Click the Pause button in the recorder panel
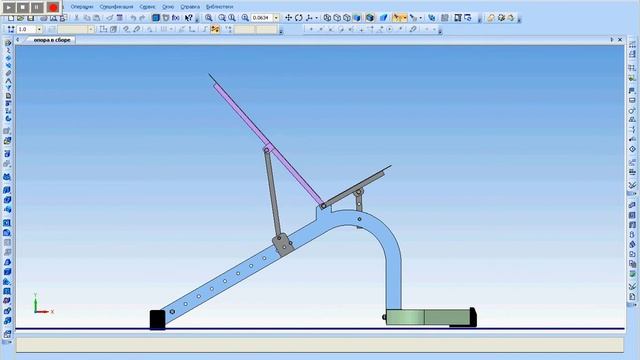Image resolution: width=640 pixels, height=360 pixels. click(x=37, y=7)
